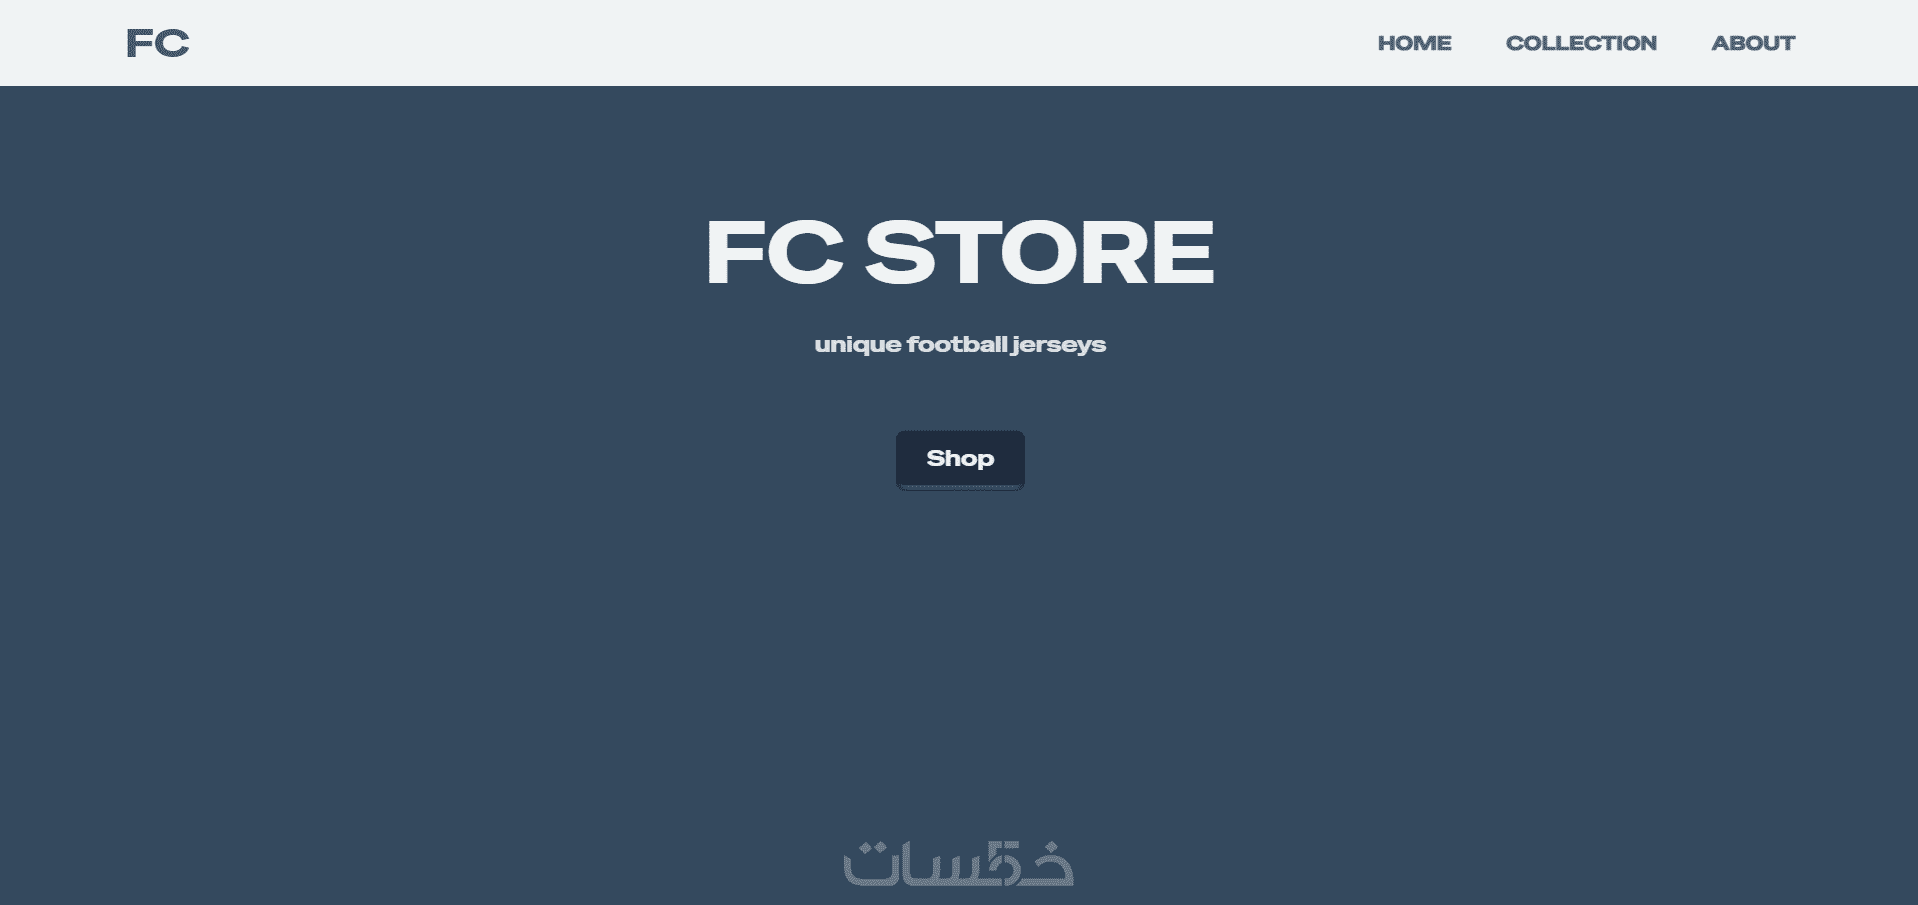The height and width of the screenshot is (905, 1918).
Task: Open the COLLECTION nav item
Action: coord(1581,43)
